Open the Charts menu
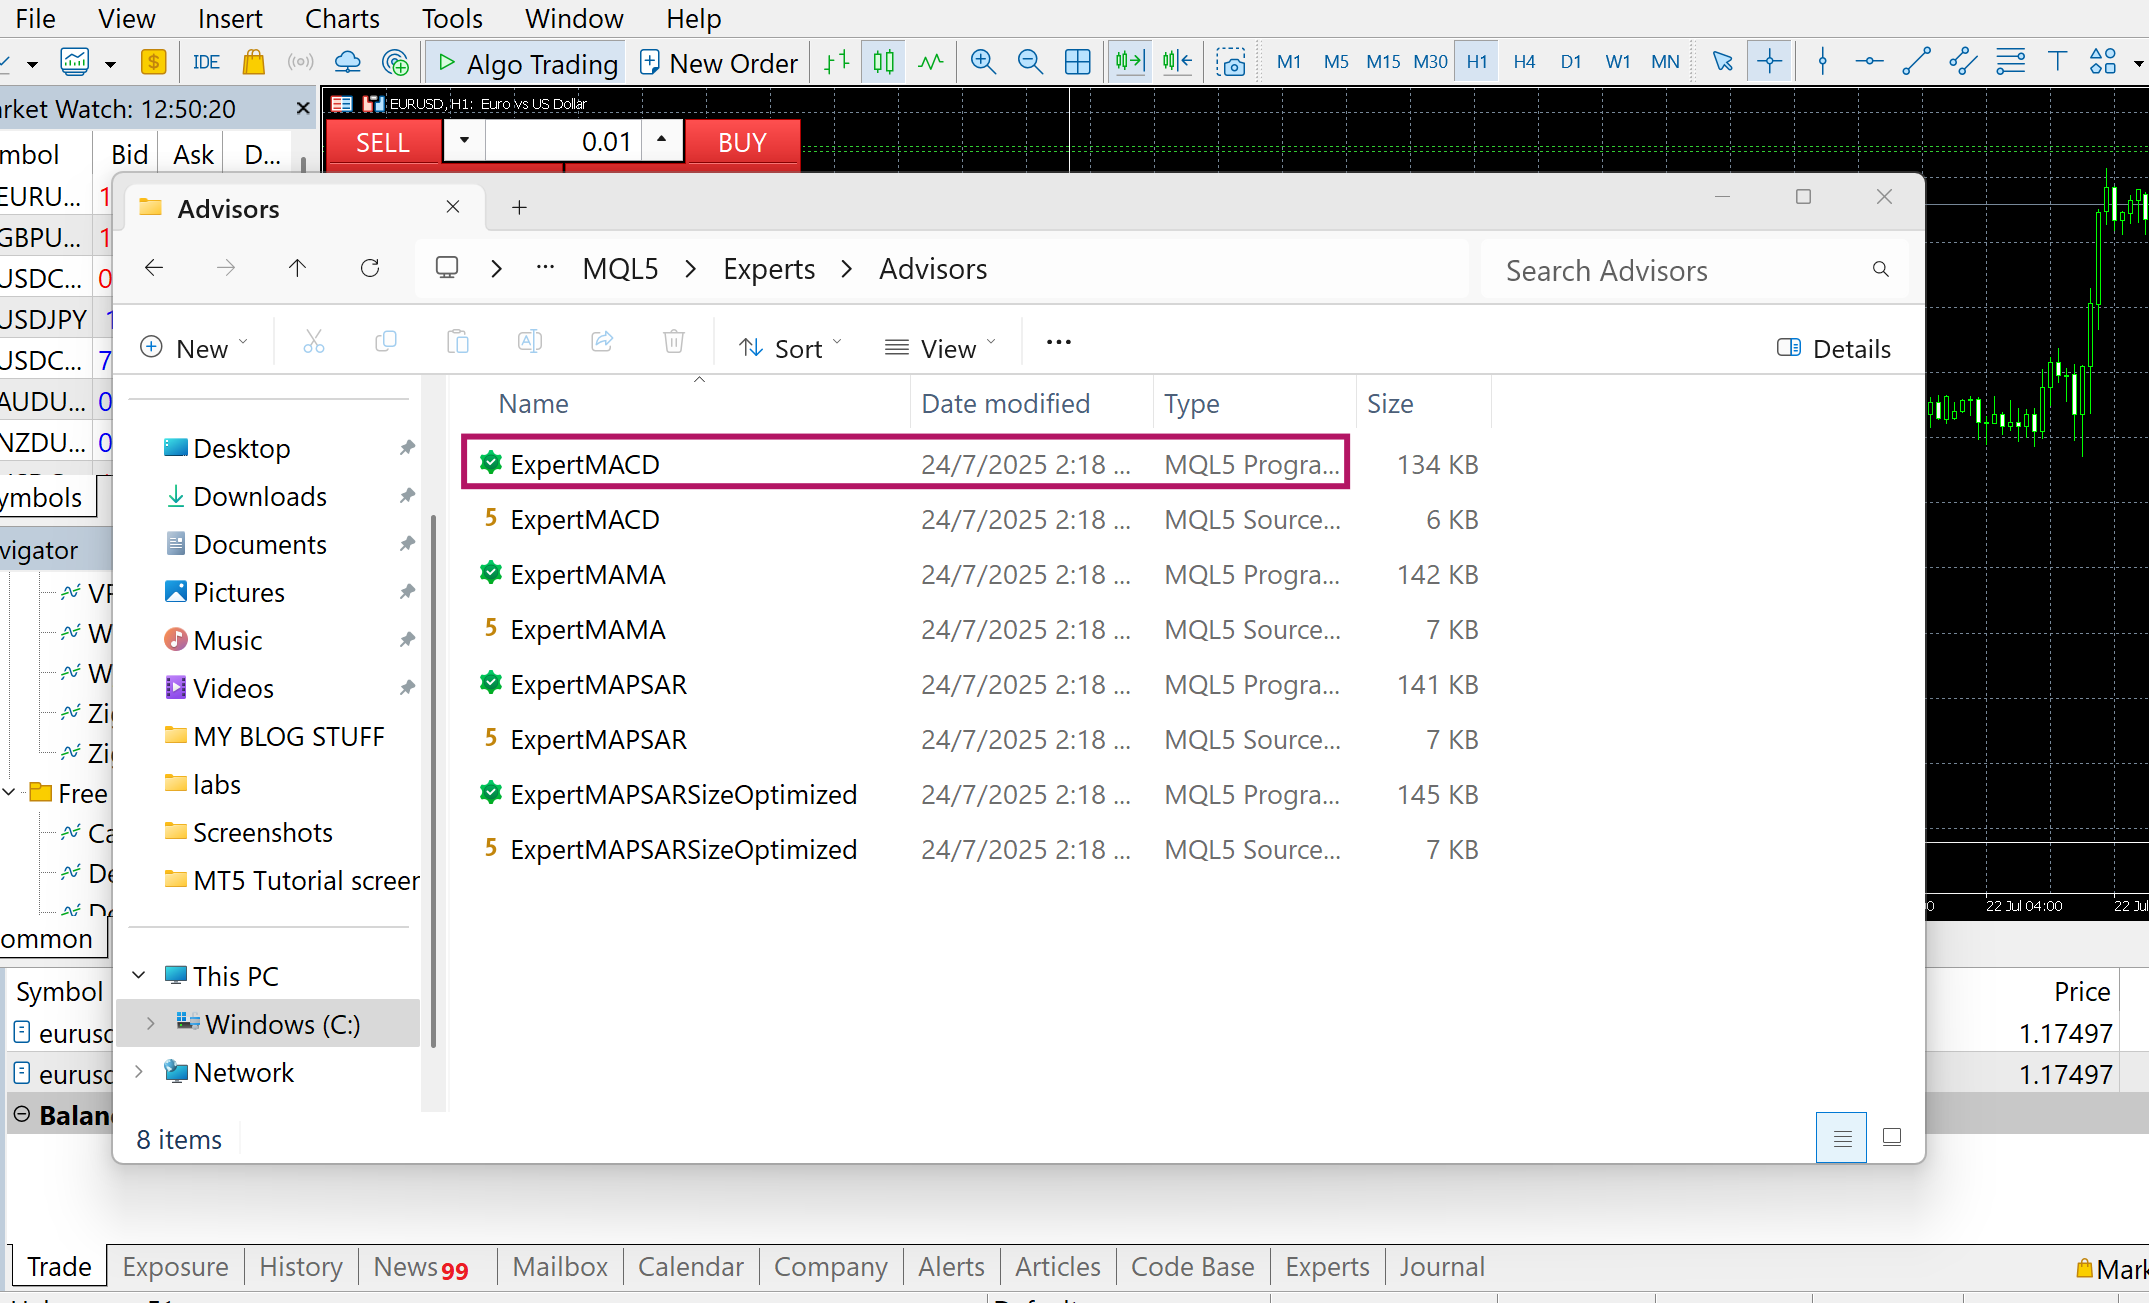2149x1303 pixels. (x=342, y=18)
